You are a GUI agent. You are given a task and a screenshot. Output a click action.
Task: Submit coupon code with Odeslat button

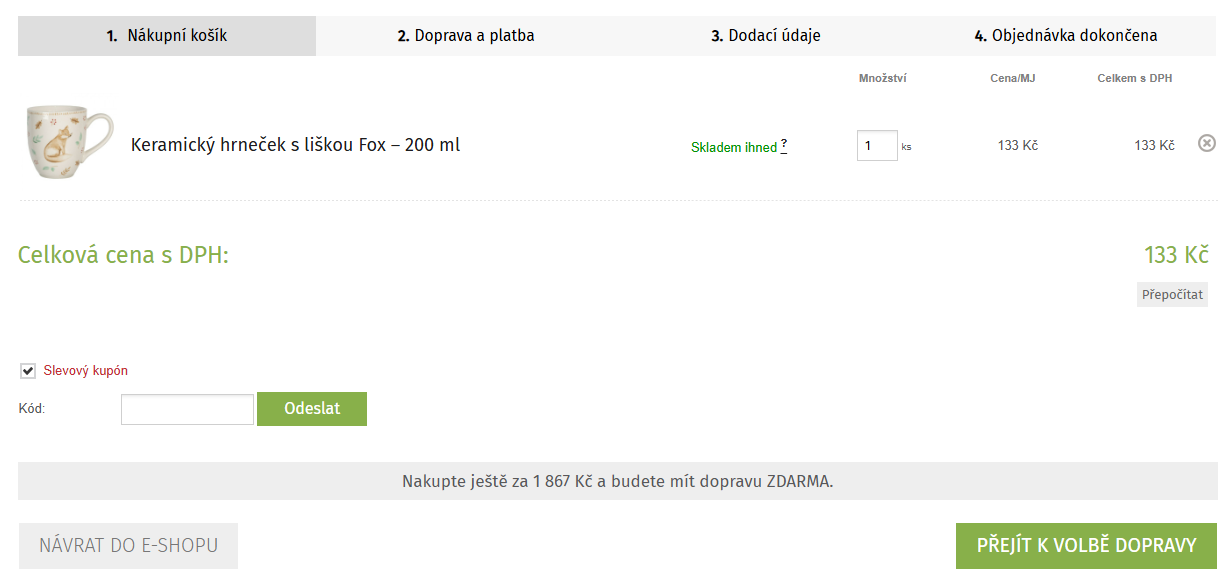pyautogui.click(x=312, y=409)
